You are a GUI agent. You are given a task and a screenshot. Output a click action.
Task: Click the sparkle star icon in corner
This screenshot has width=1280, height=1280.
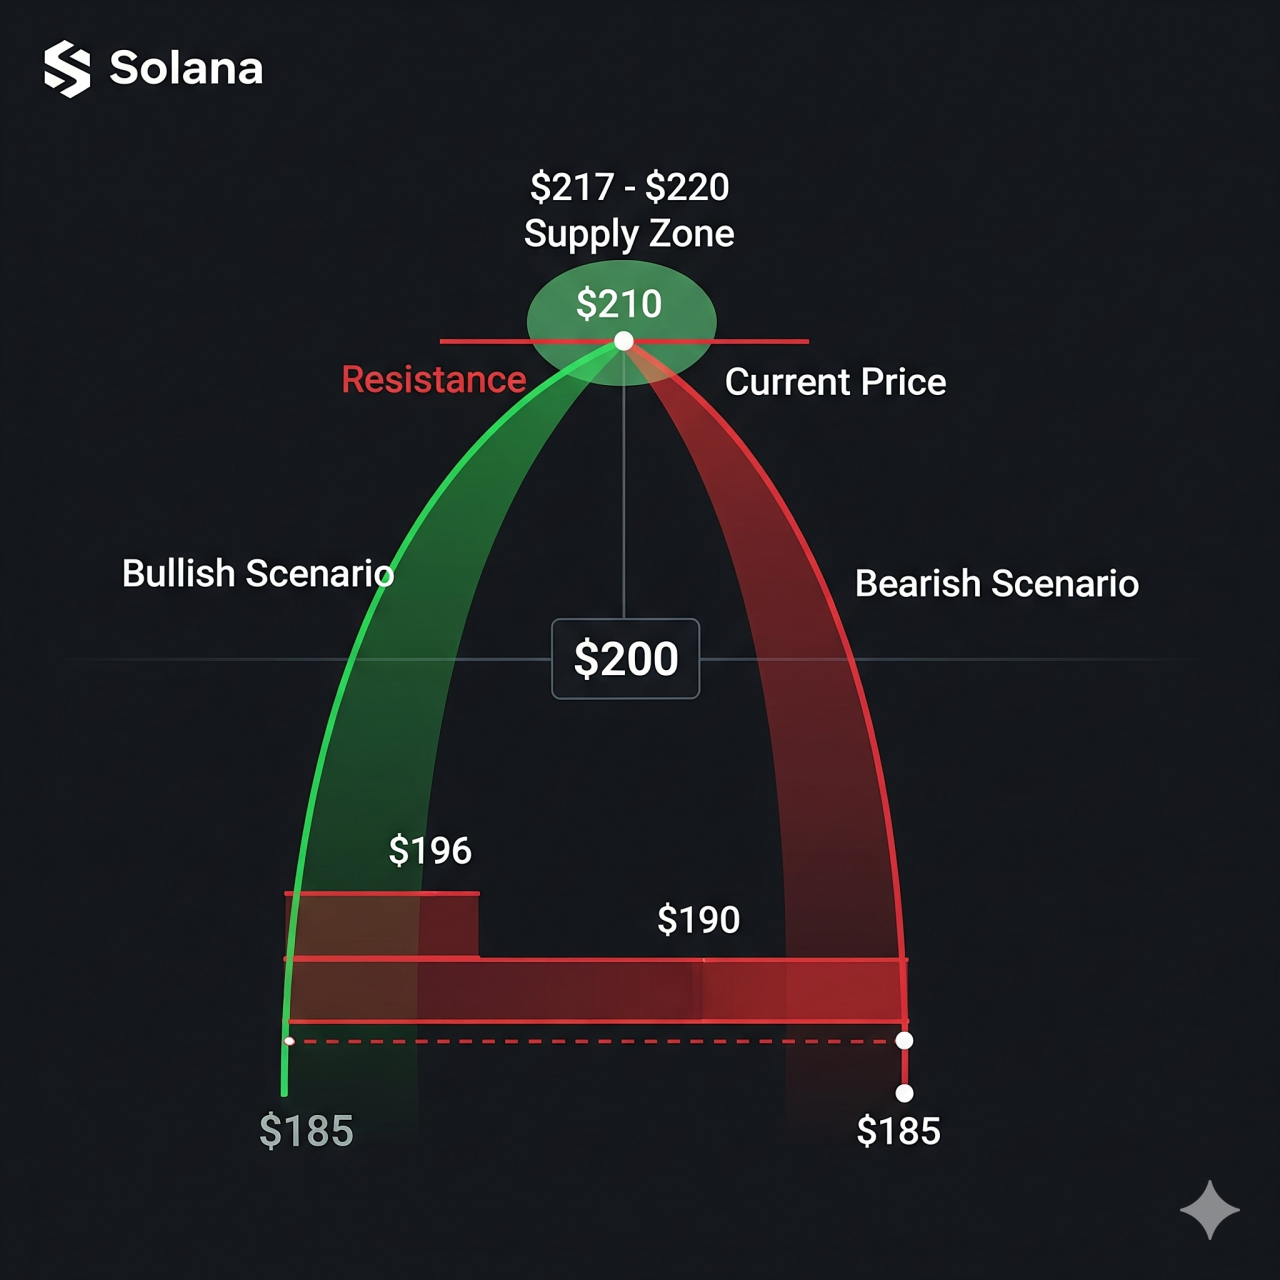point(1210,1210)
